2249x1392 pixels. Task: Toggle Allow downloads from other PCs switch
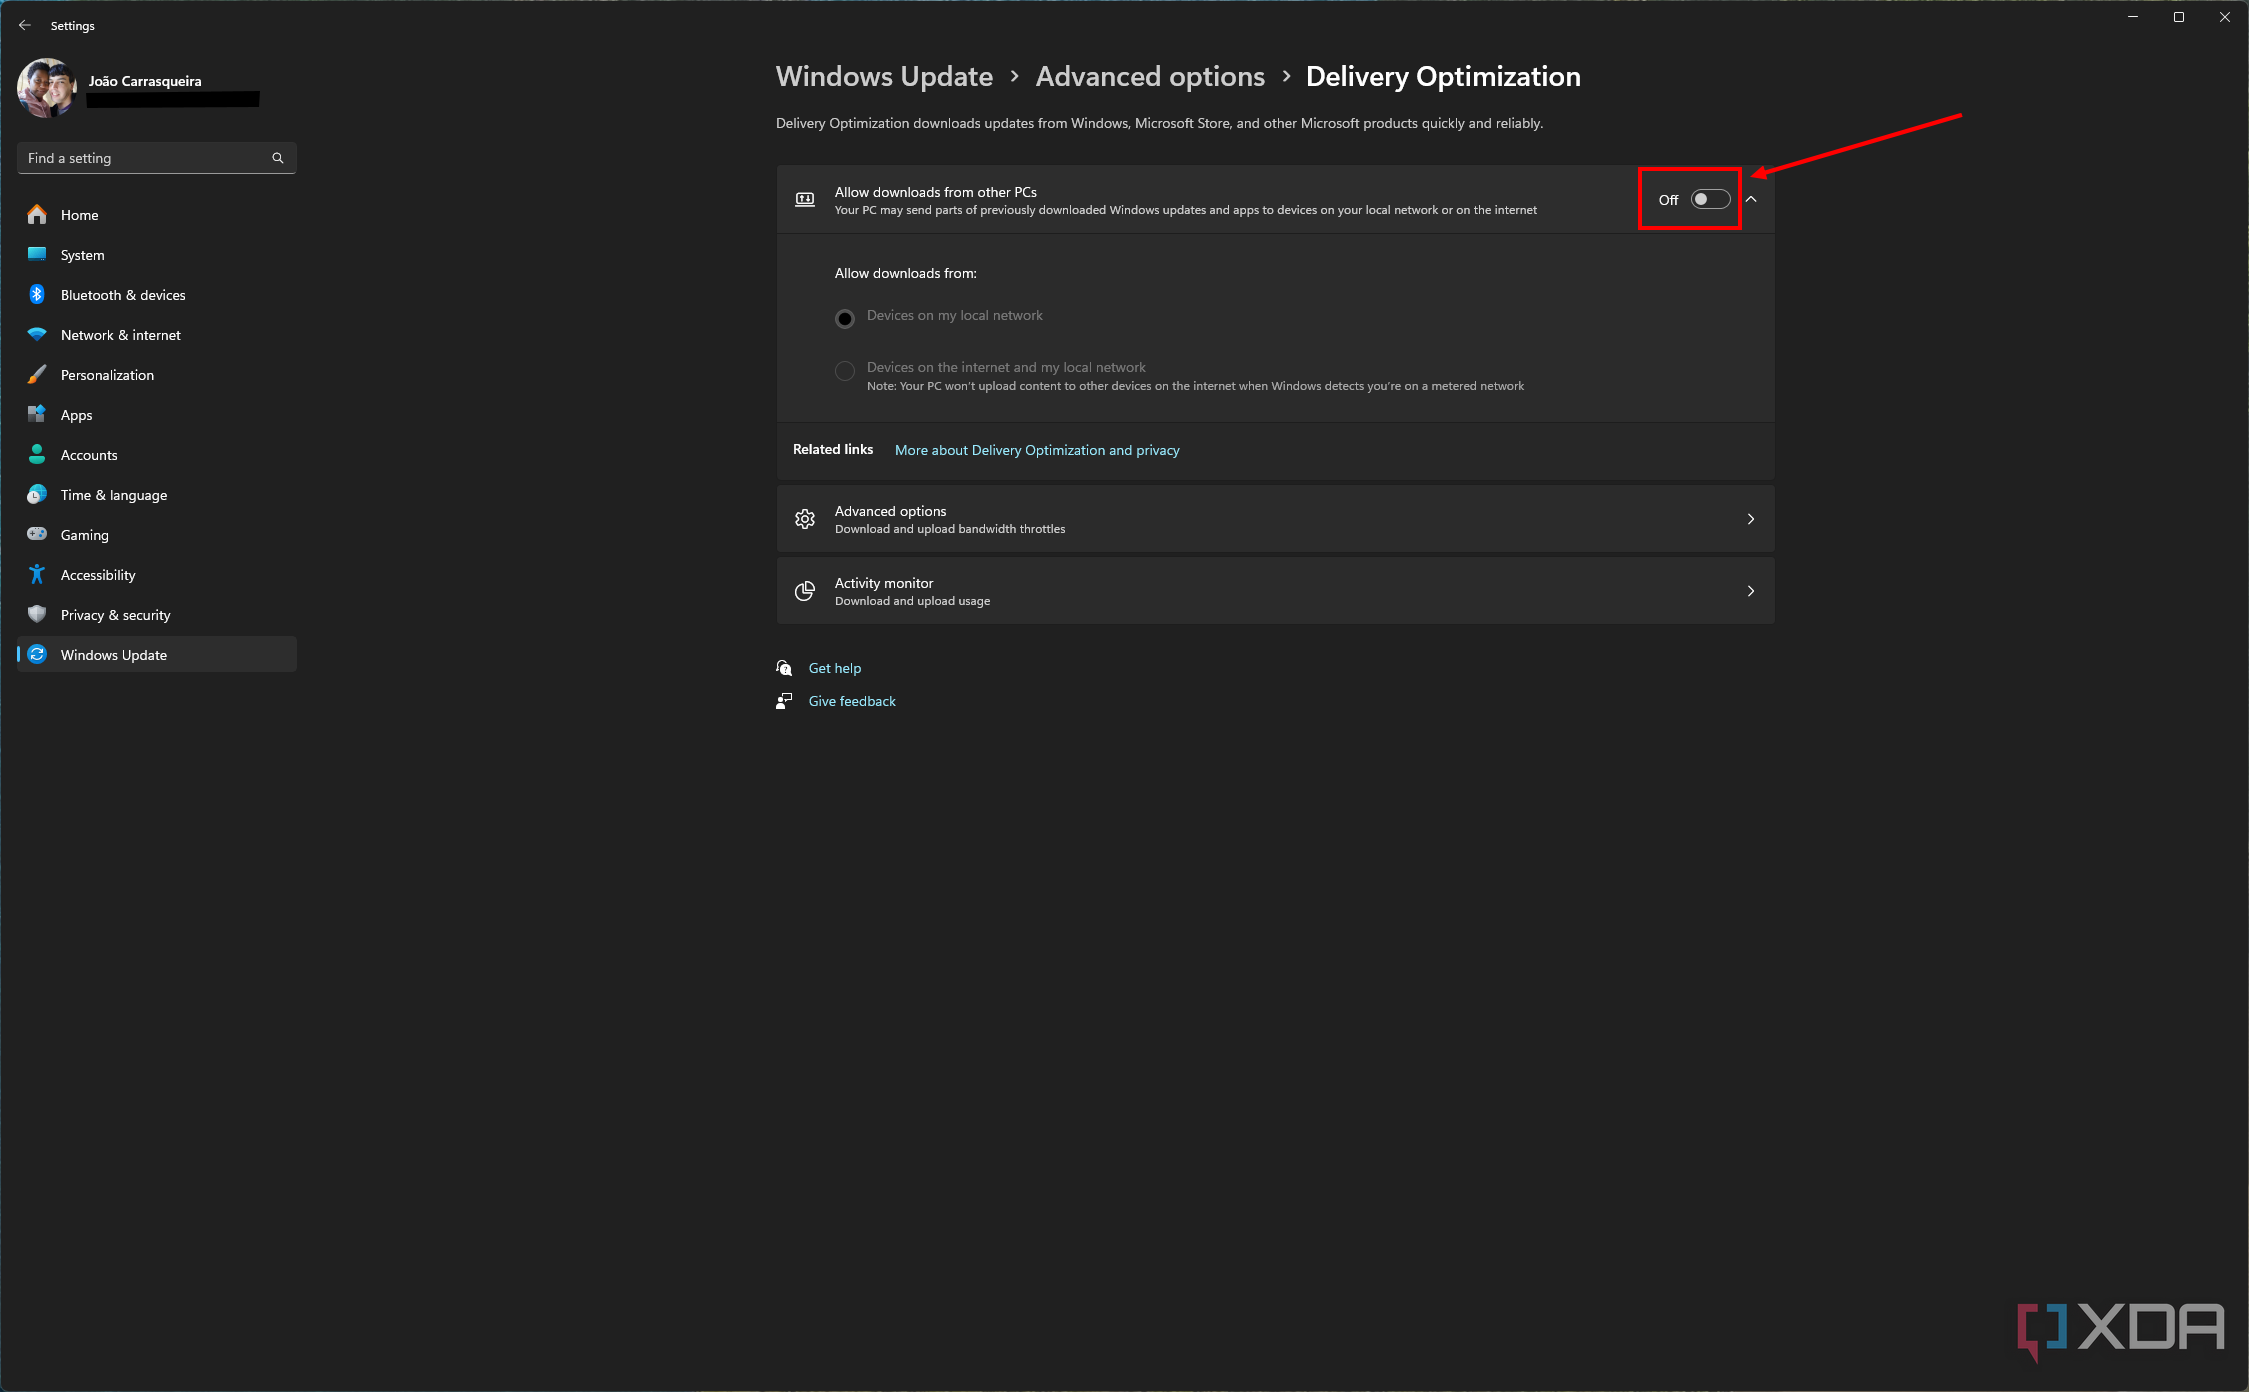pyautogui.click(x=1710, y=199)
